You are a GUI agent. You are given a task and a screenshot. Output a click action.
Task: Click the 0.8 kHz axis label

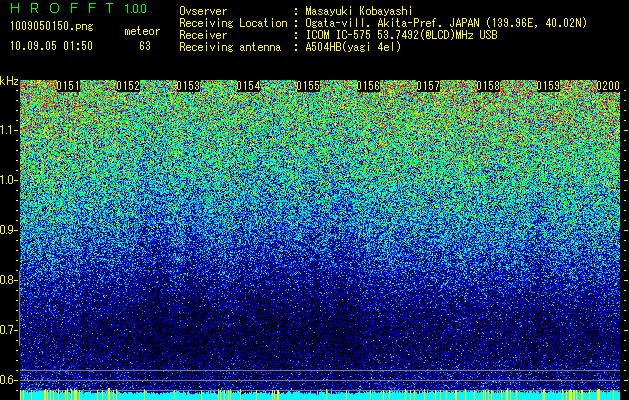click(x=8, y=280)
